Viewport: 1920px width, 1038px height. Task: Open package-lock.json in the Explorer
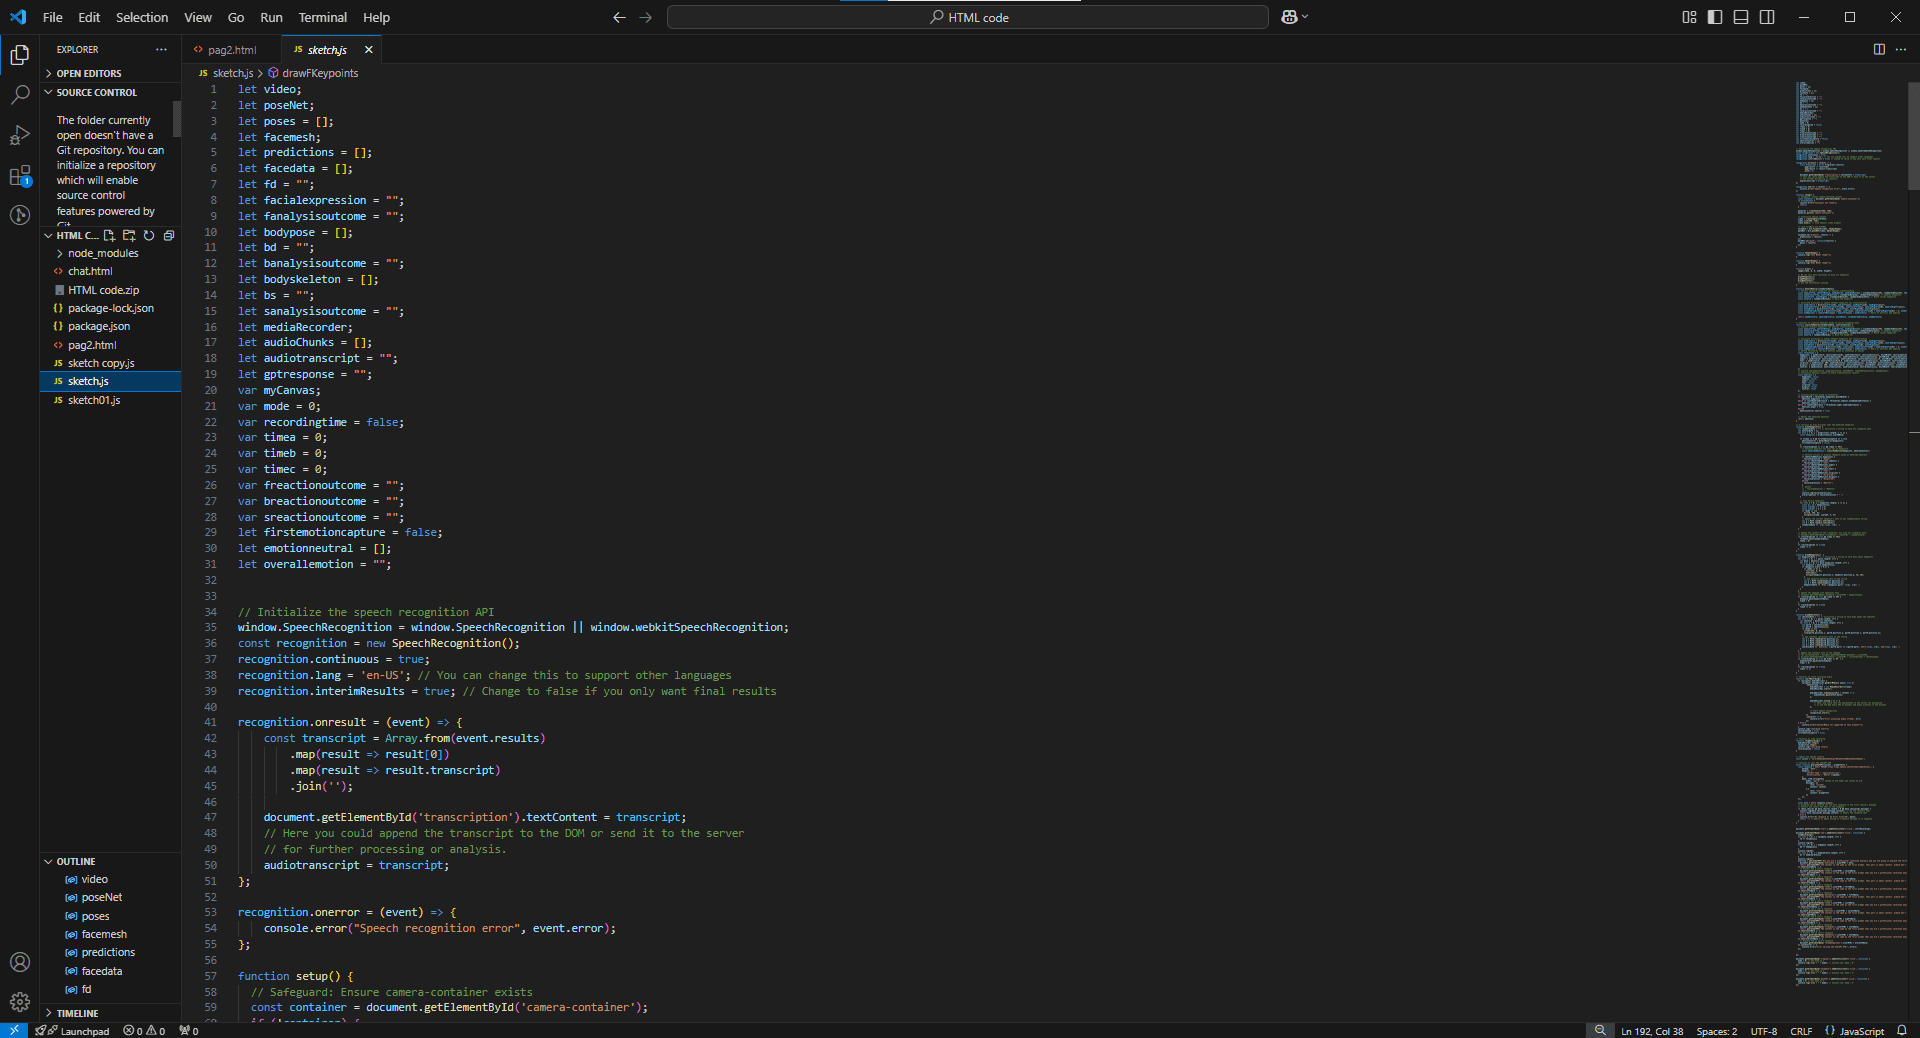[110, 308]
